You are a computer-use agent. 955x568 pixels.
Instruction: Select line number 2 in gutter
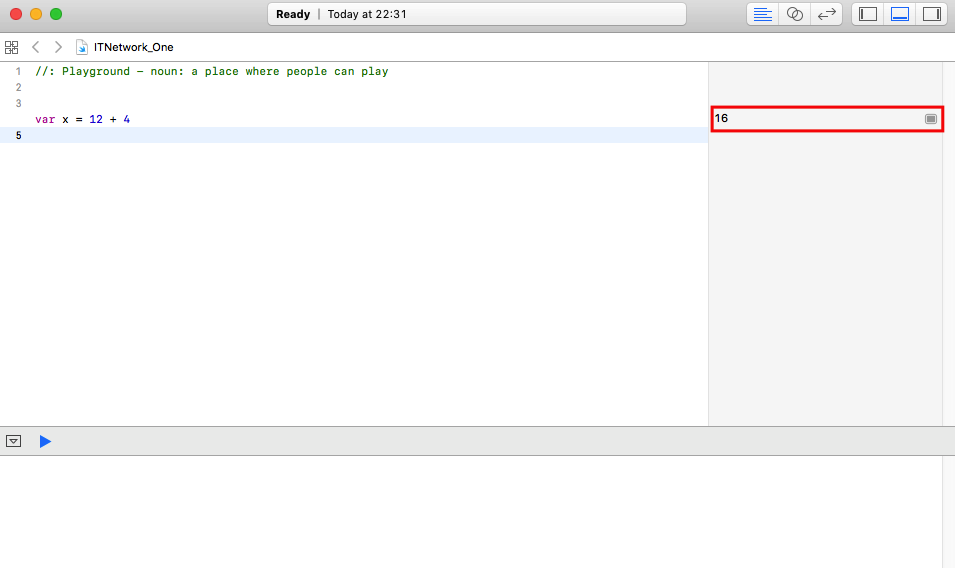(x=18, y=87)
